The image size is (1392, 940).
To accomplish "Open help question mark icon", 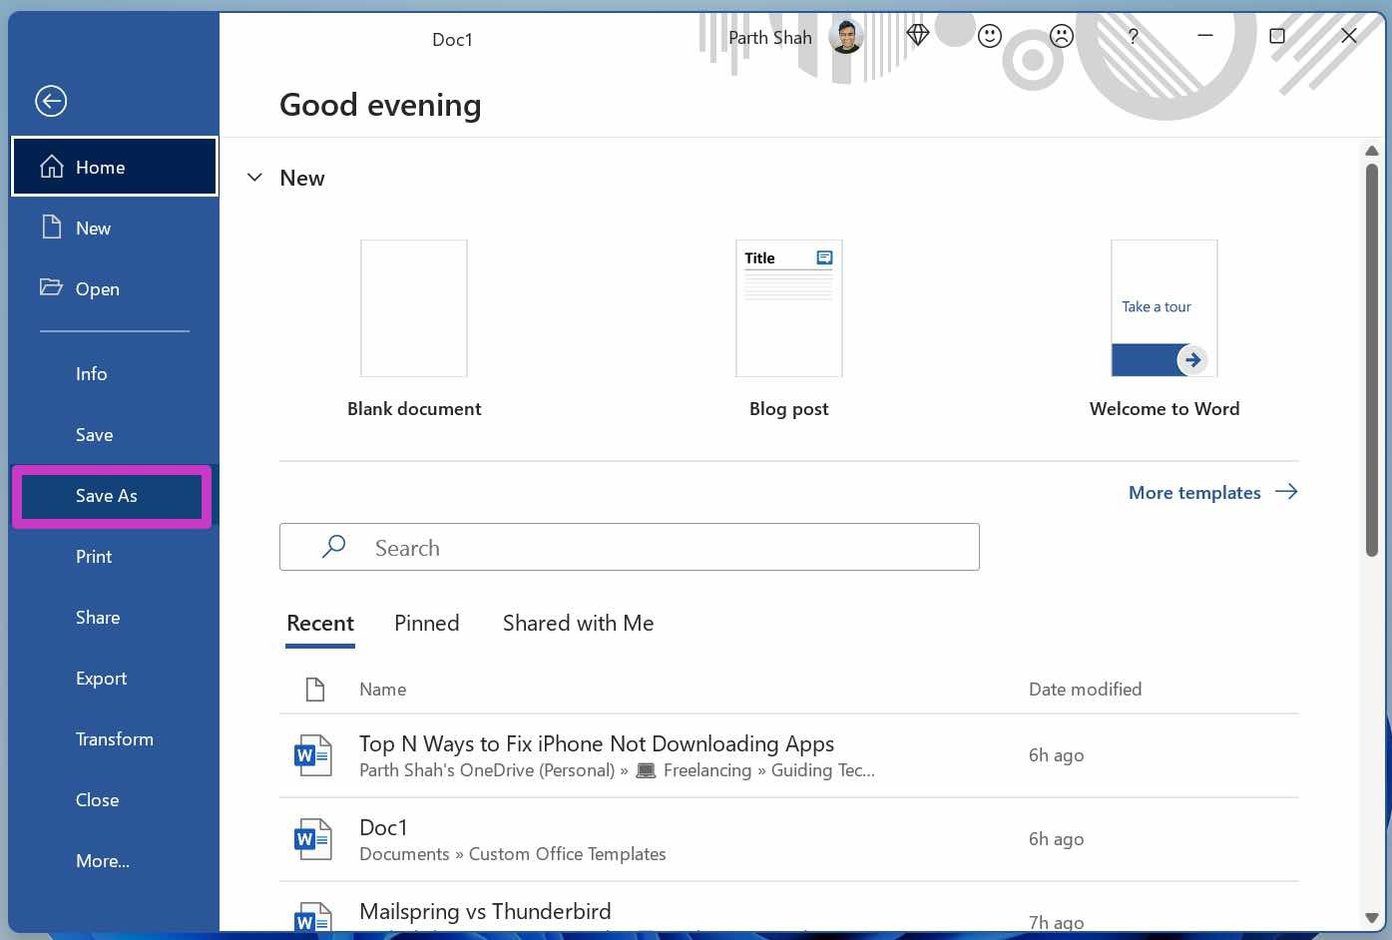I will [1133, 36].
